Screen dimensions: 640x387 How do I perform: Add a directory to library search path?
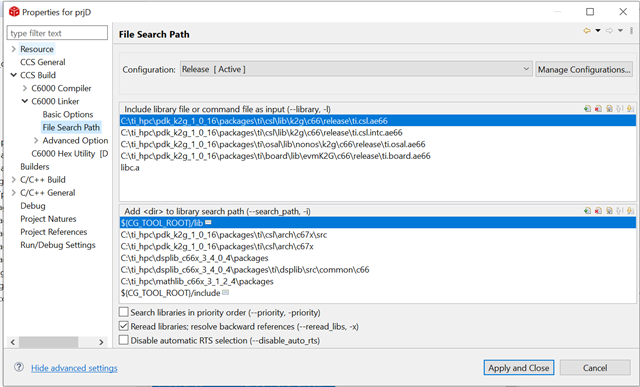tap(587, 211)
